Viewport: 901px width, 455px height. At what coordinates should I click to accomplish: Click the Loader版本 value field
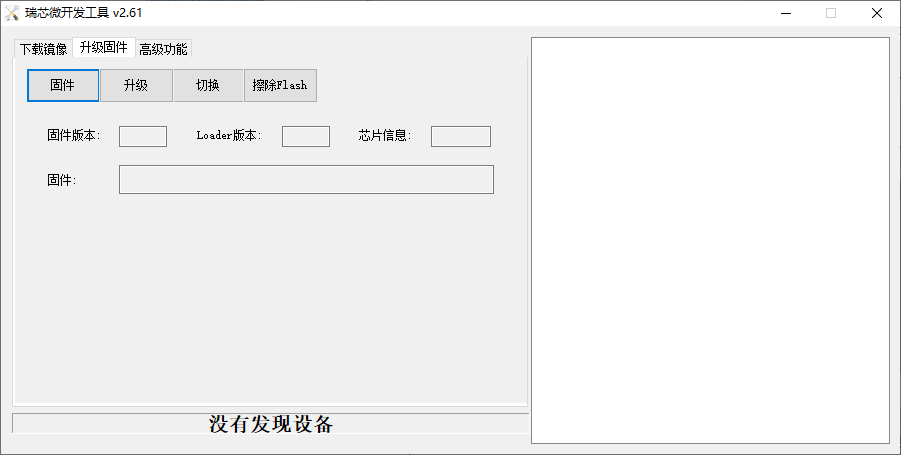(x=306, y=137)
